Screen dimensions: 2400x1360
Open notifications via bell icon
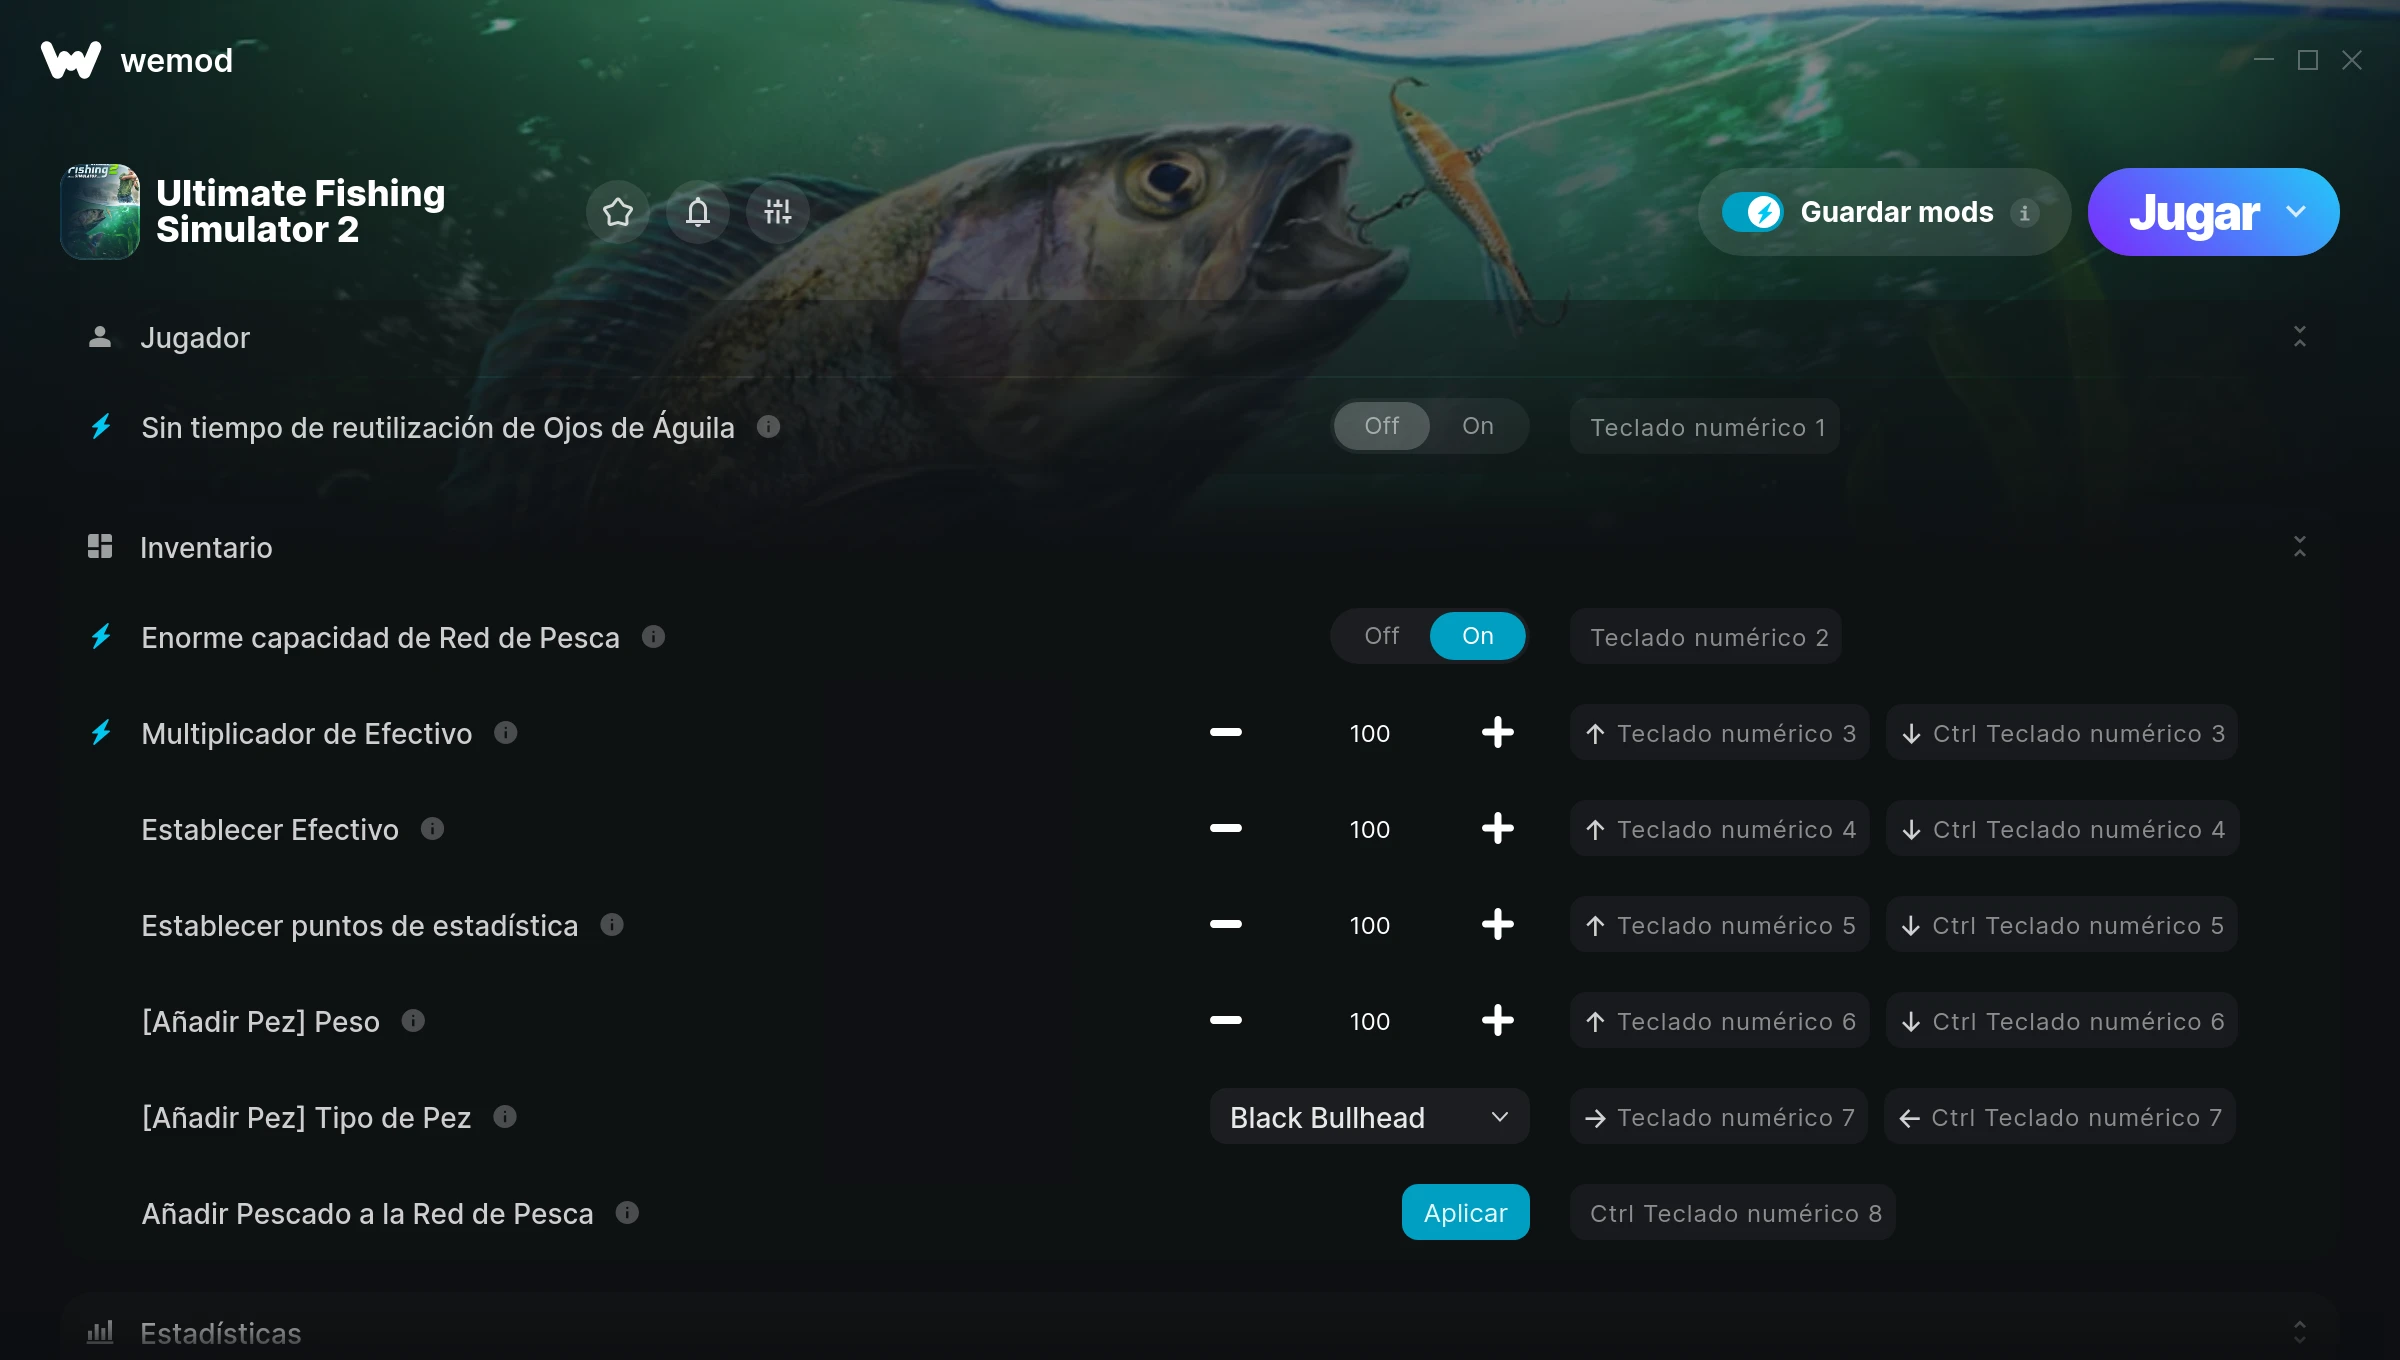tap(698, 212)
